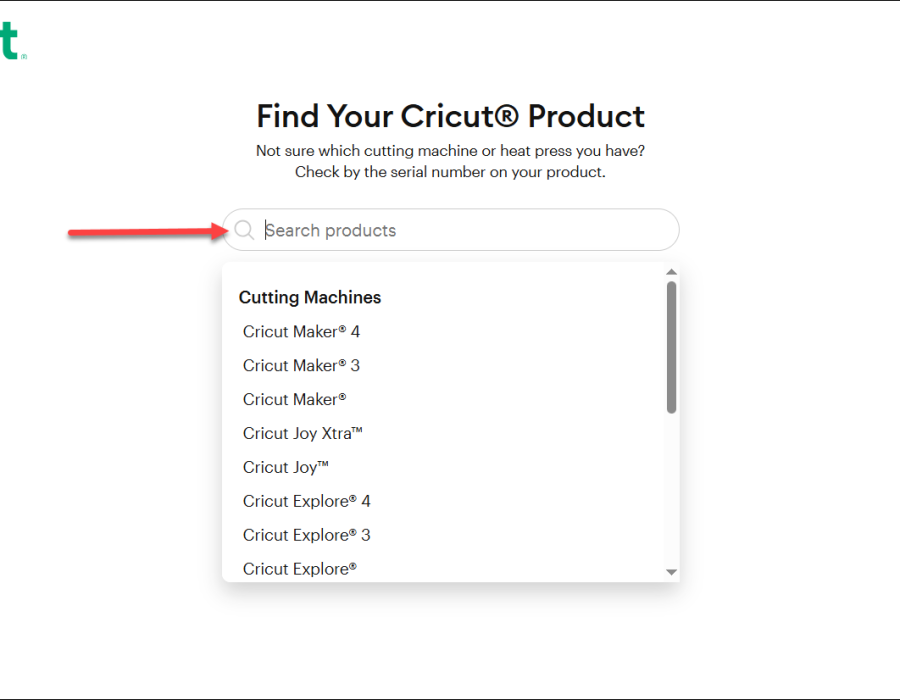Pick Cricut Explore 3 from the list
Viewport: 900px width, 700px height.
(x=306, y=536)
